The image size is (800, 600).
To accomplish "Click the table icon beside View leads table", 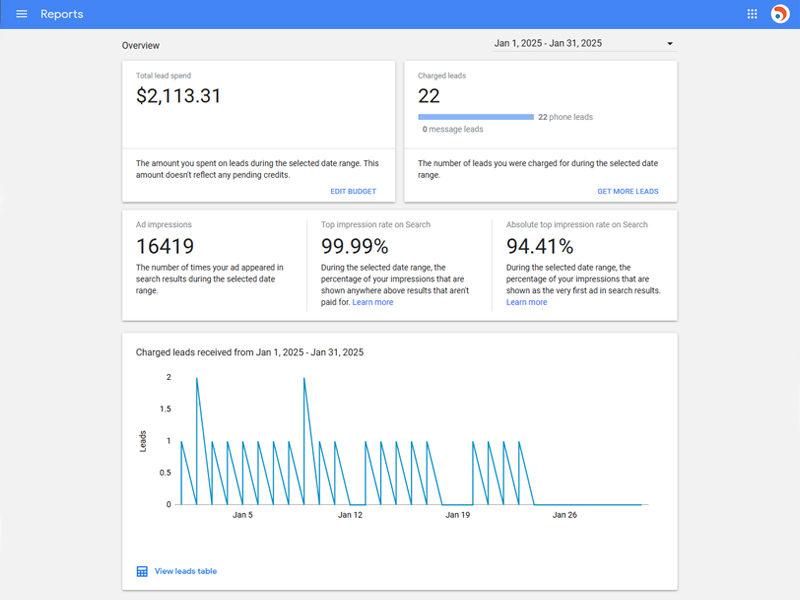I will tap(142, 571).
